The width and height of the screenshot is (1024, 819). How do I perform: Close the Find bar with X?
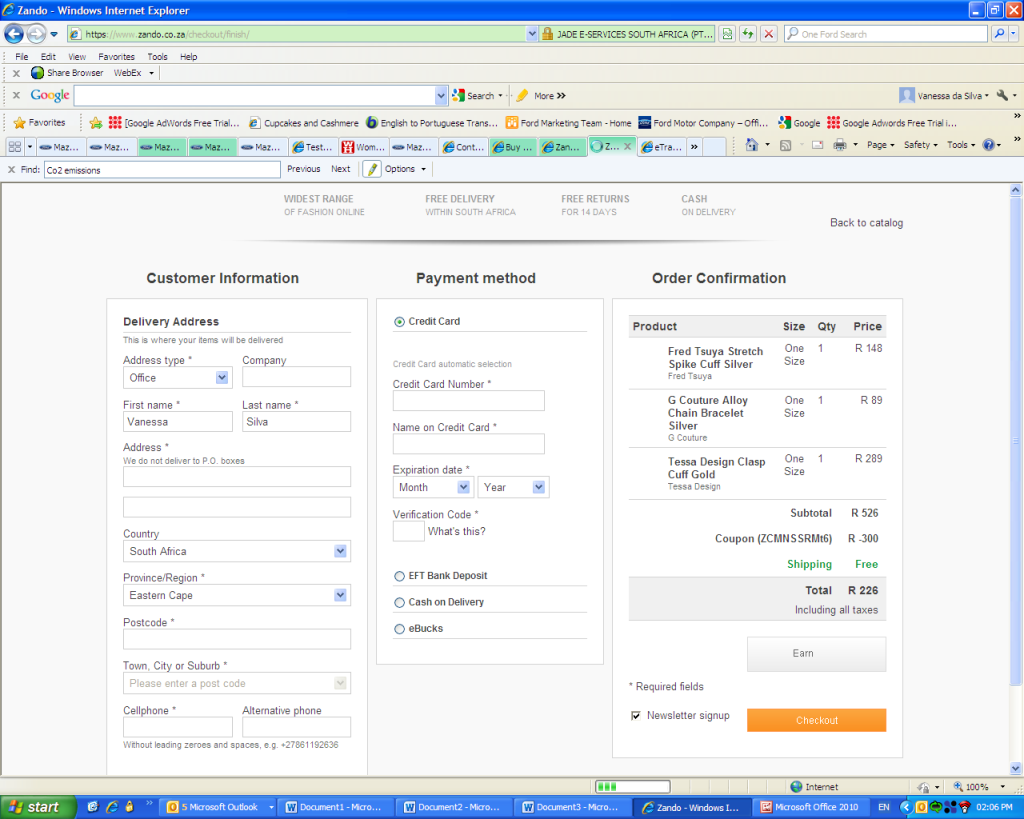pyautogui.click(x=11, y=169)
